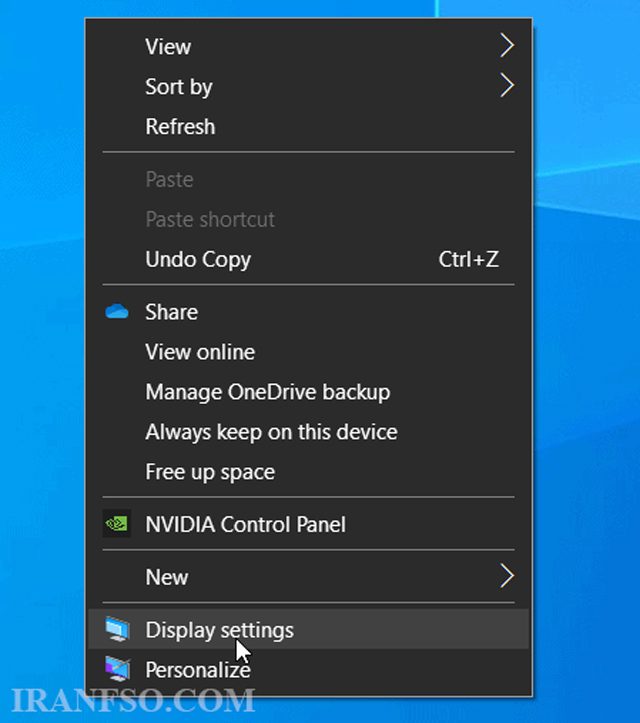This screenshot has width=640, height=723.
Task: Select Undo Copy from the menu
Action: pyautogui.click(x=308, y=260)
